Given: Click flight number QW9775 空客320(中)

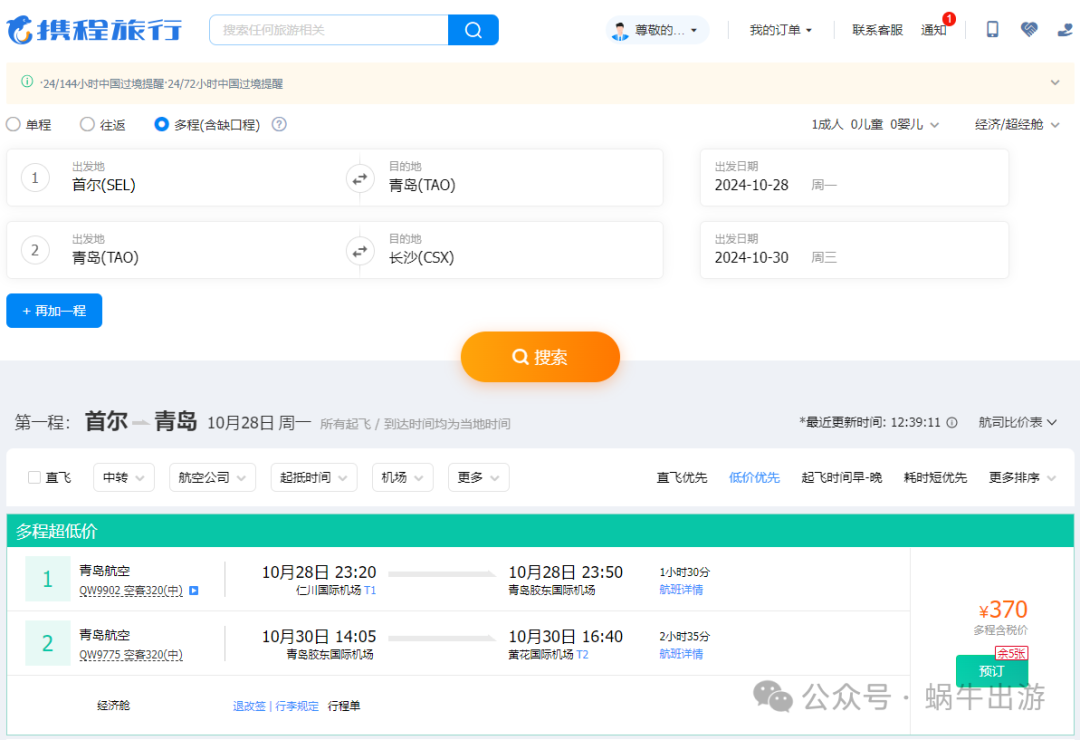Looking at the screenshot, I should click(131, 655).
